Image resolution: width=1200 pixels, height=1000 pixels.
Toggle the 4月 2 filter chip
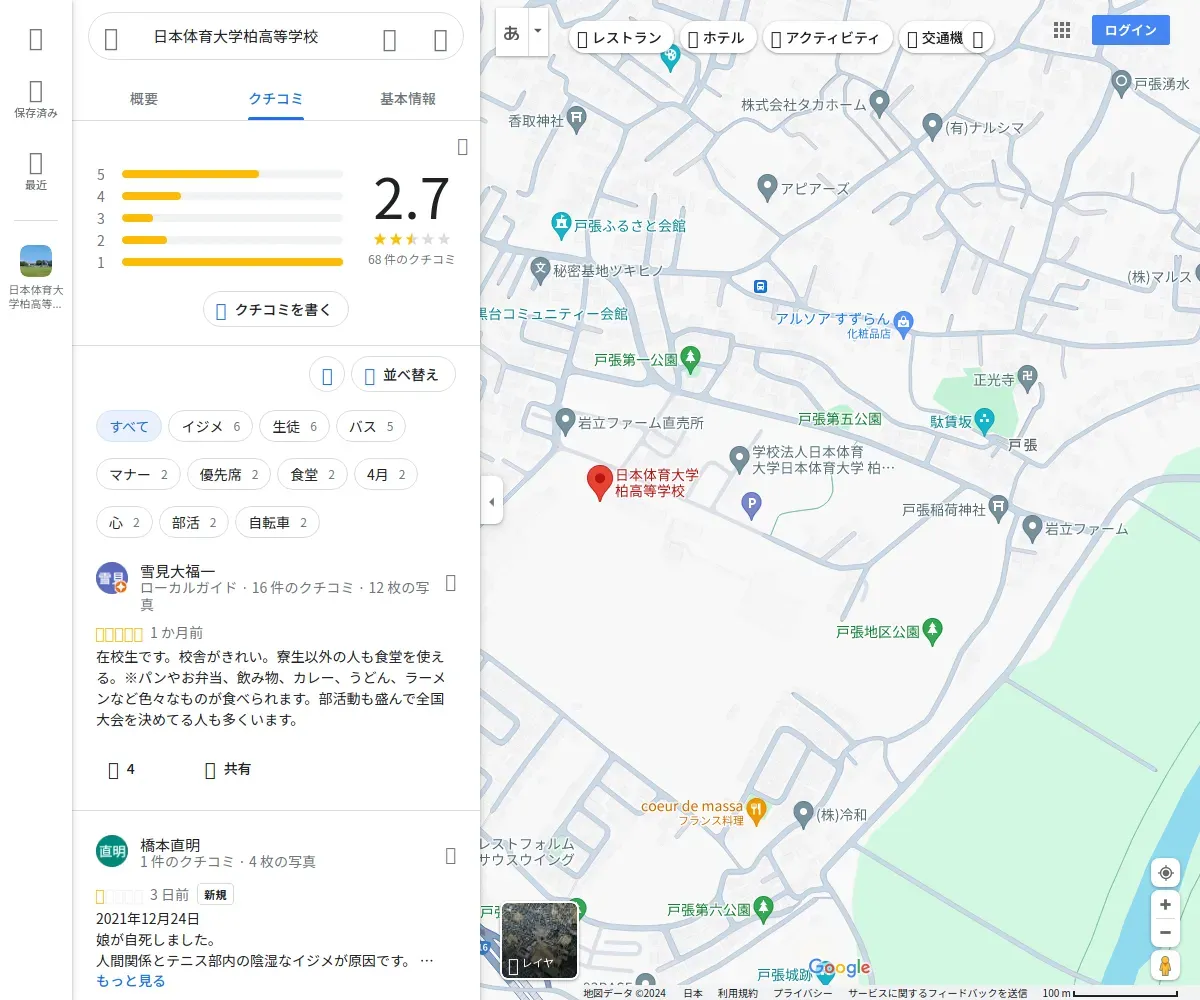[386, 475]
